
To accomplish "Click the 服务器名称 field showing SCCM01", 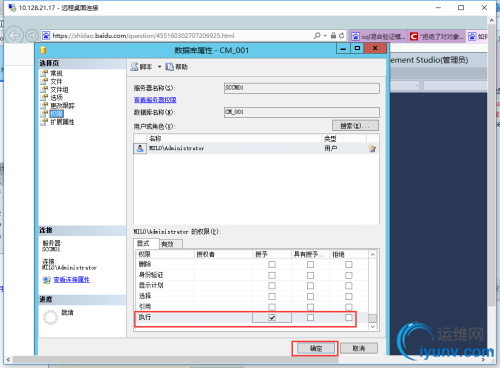I will [x=302, y=88].
